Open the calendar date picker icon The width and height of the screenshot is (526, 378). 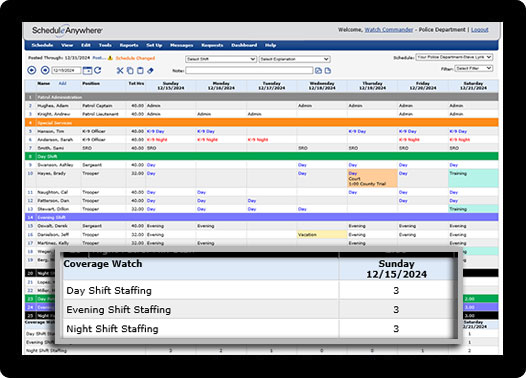coord(87,70)
